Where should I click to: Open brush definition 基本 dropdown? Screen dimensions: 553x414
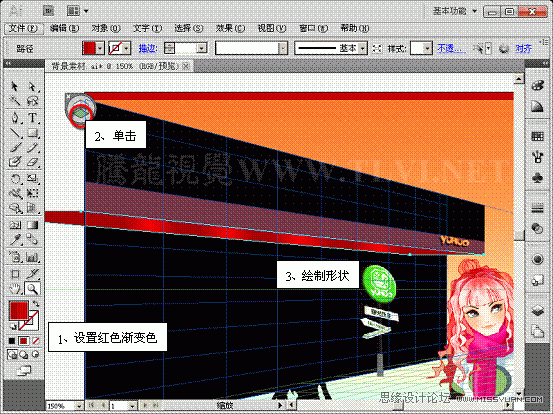pyautogui.click(x=363, y=48)
